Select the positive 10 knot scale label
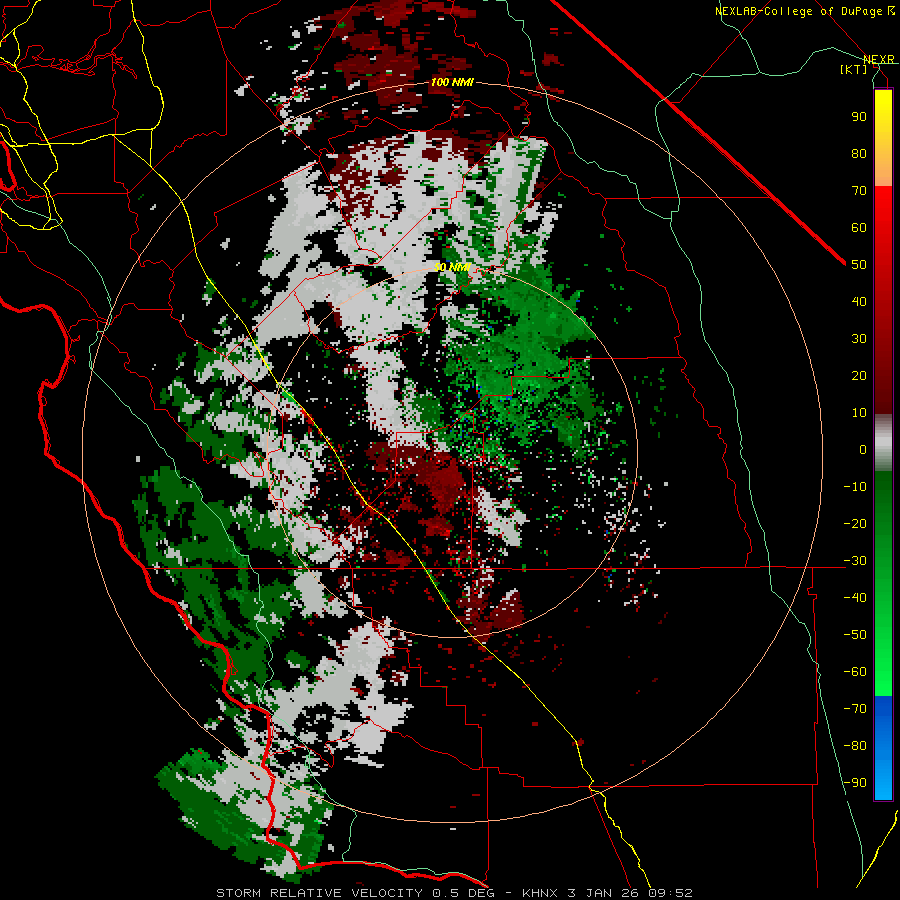900x900 pixels. pos(859,413)
